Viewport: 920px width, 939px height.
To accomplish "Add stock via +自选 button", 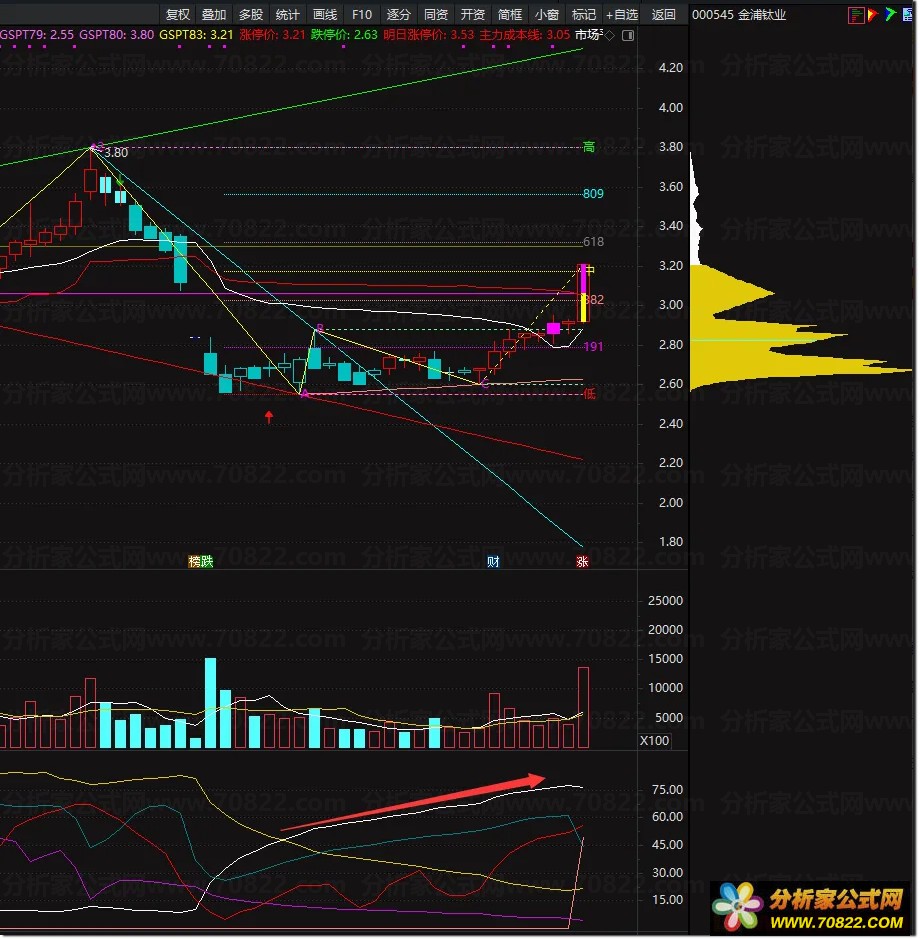I will pyautogui.click(x=622, y=14).
